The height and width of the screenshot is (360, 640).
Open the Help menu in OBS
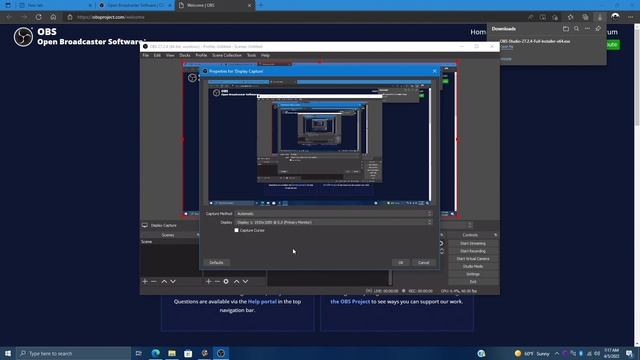click(x=265, y=55)
